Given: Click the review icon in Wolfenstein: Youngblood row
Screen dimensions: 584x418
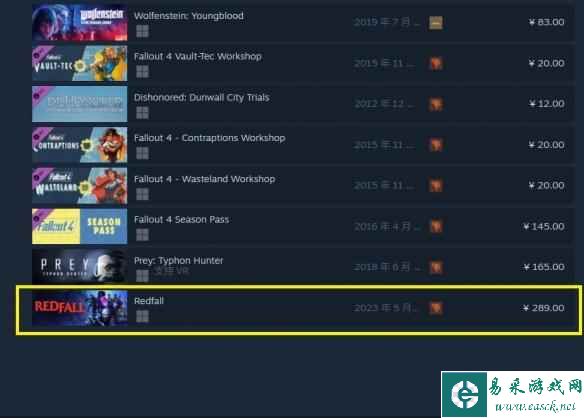Looking at the screenshot, I should pyautogui.click(x=436, y=23).
